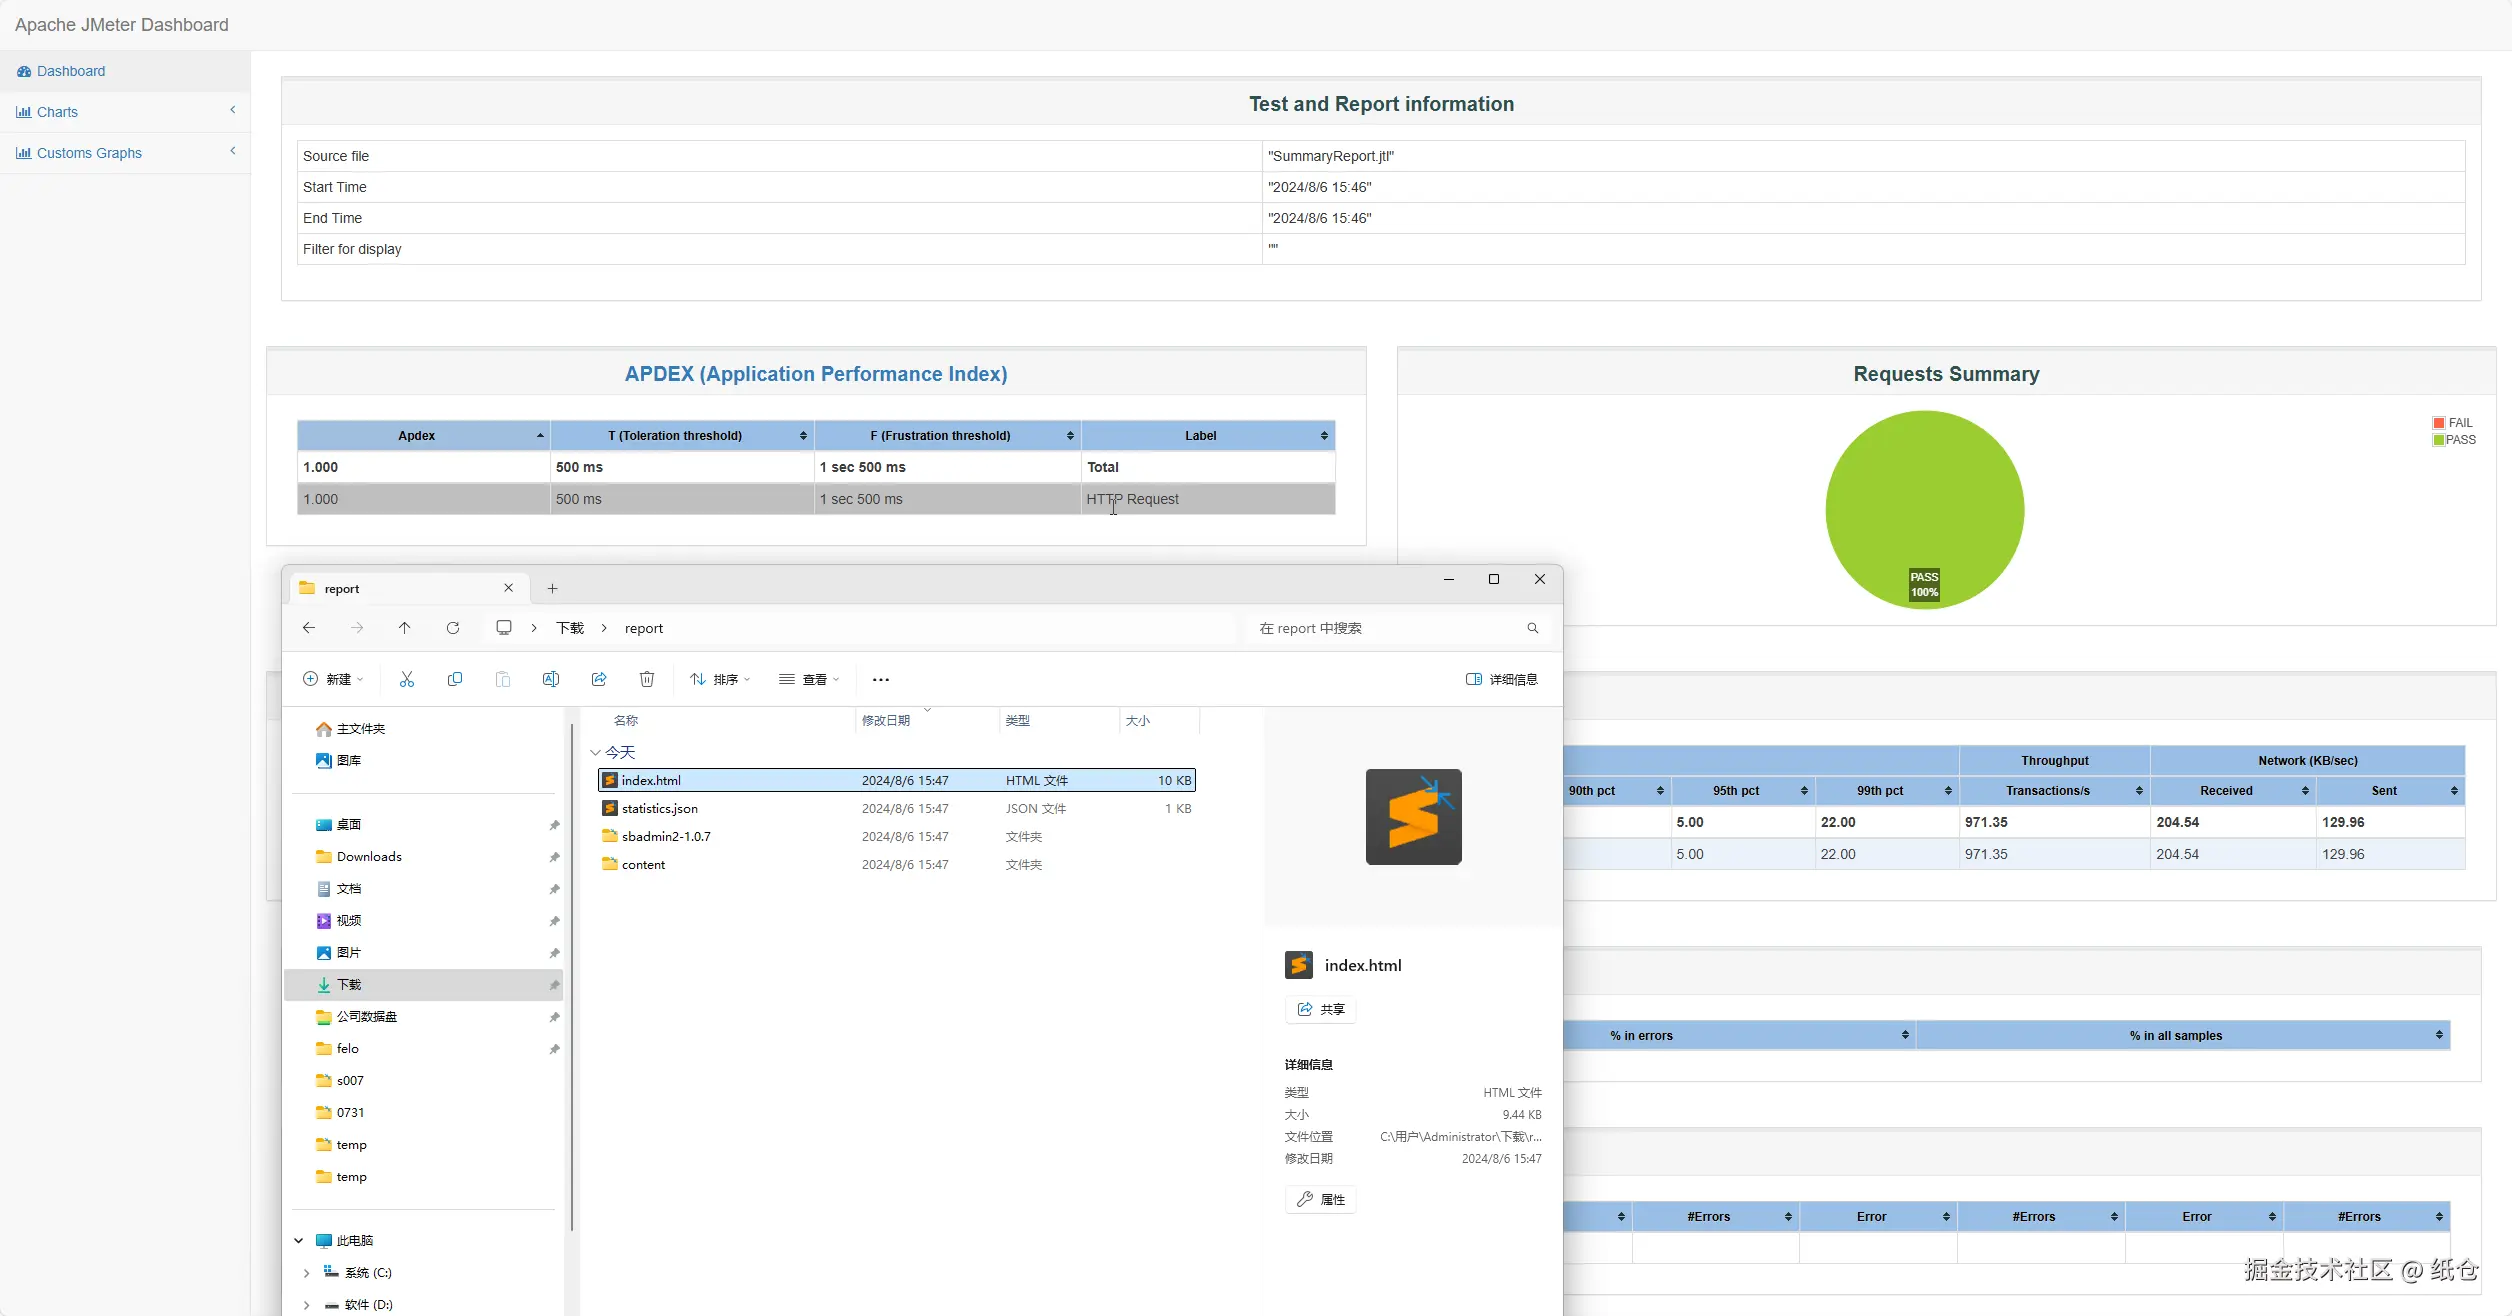Image resolution: width=2512 pixels, height=1316 pixels.
Task: Click the share icon in Explorer toolbar
Action: point(599,679)
